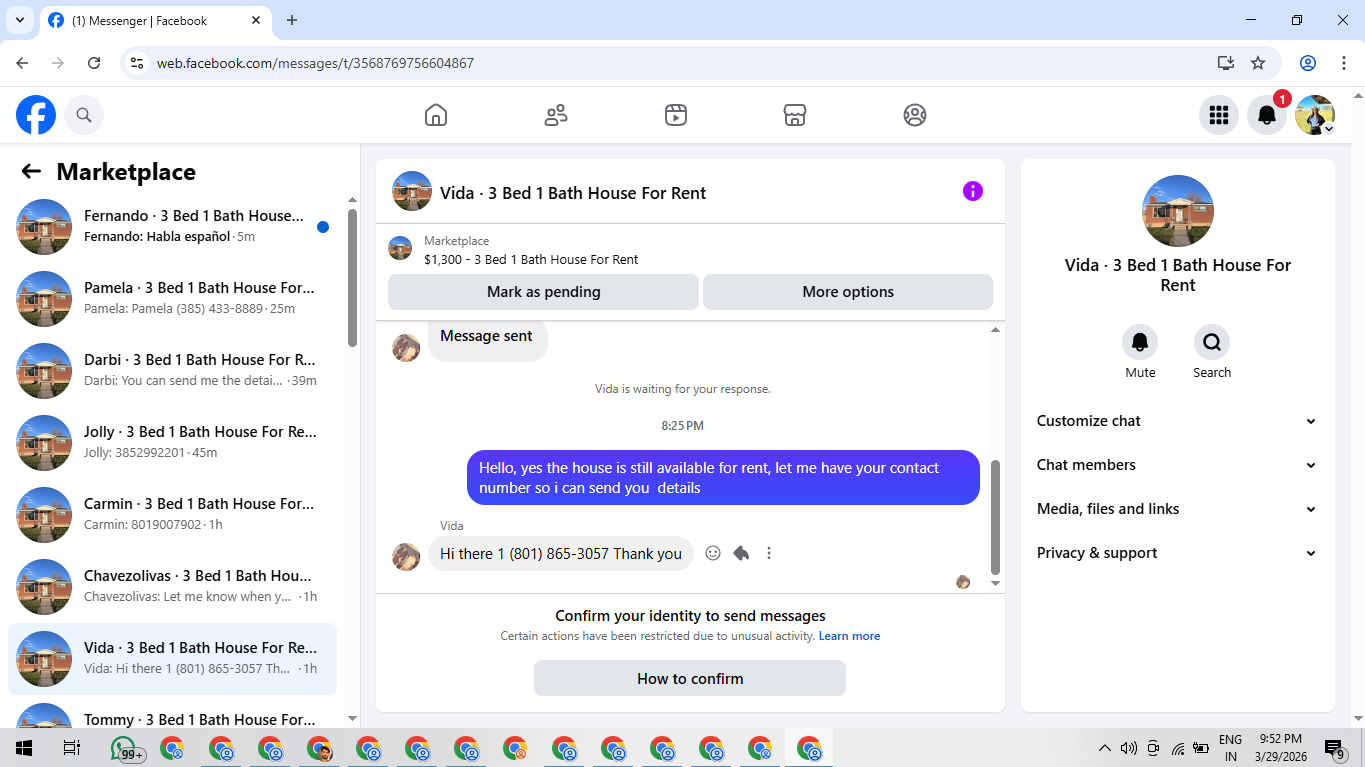Click the Marketplace $1,300 listing text
The image size is (1365, 767).
531,259
